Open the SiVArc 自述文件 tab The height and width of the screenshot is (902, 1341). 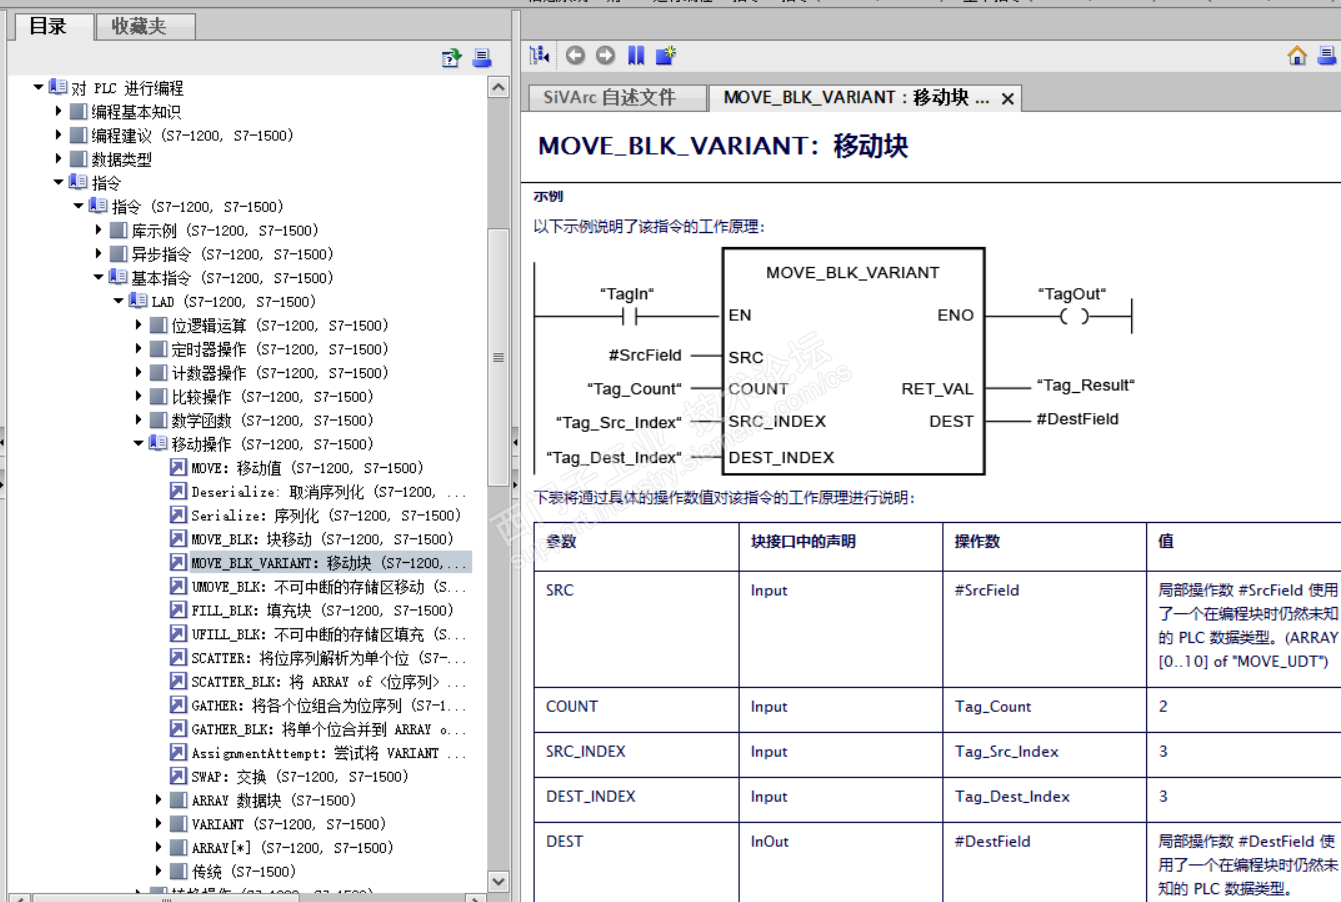609,98
